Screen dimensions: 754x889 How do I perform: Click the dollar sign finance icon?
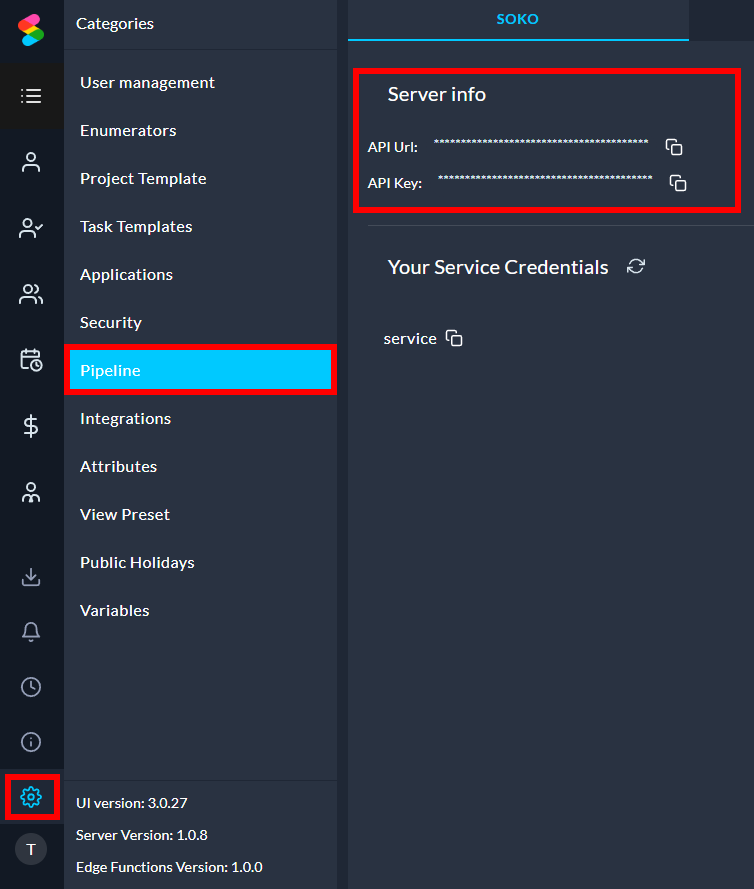[x=31, y=426]
